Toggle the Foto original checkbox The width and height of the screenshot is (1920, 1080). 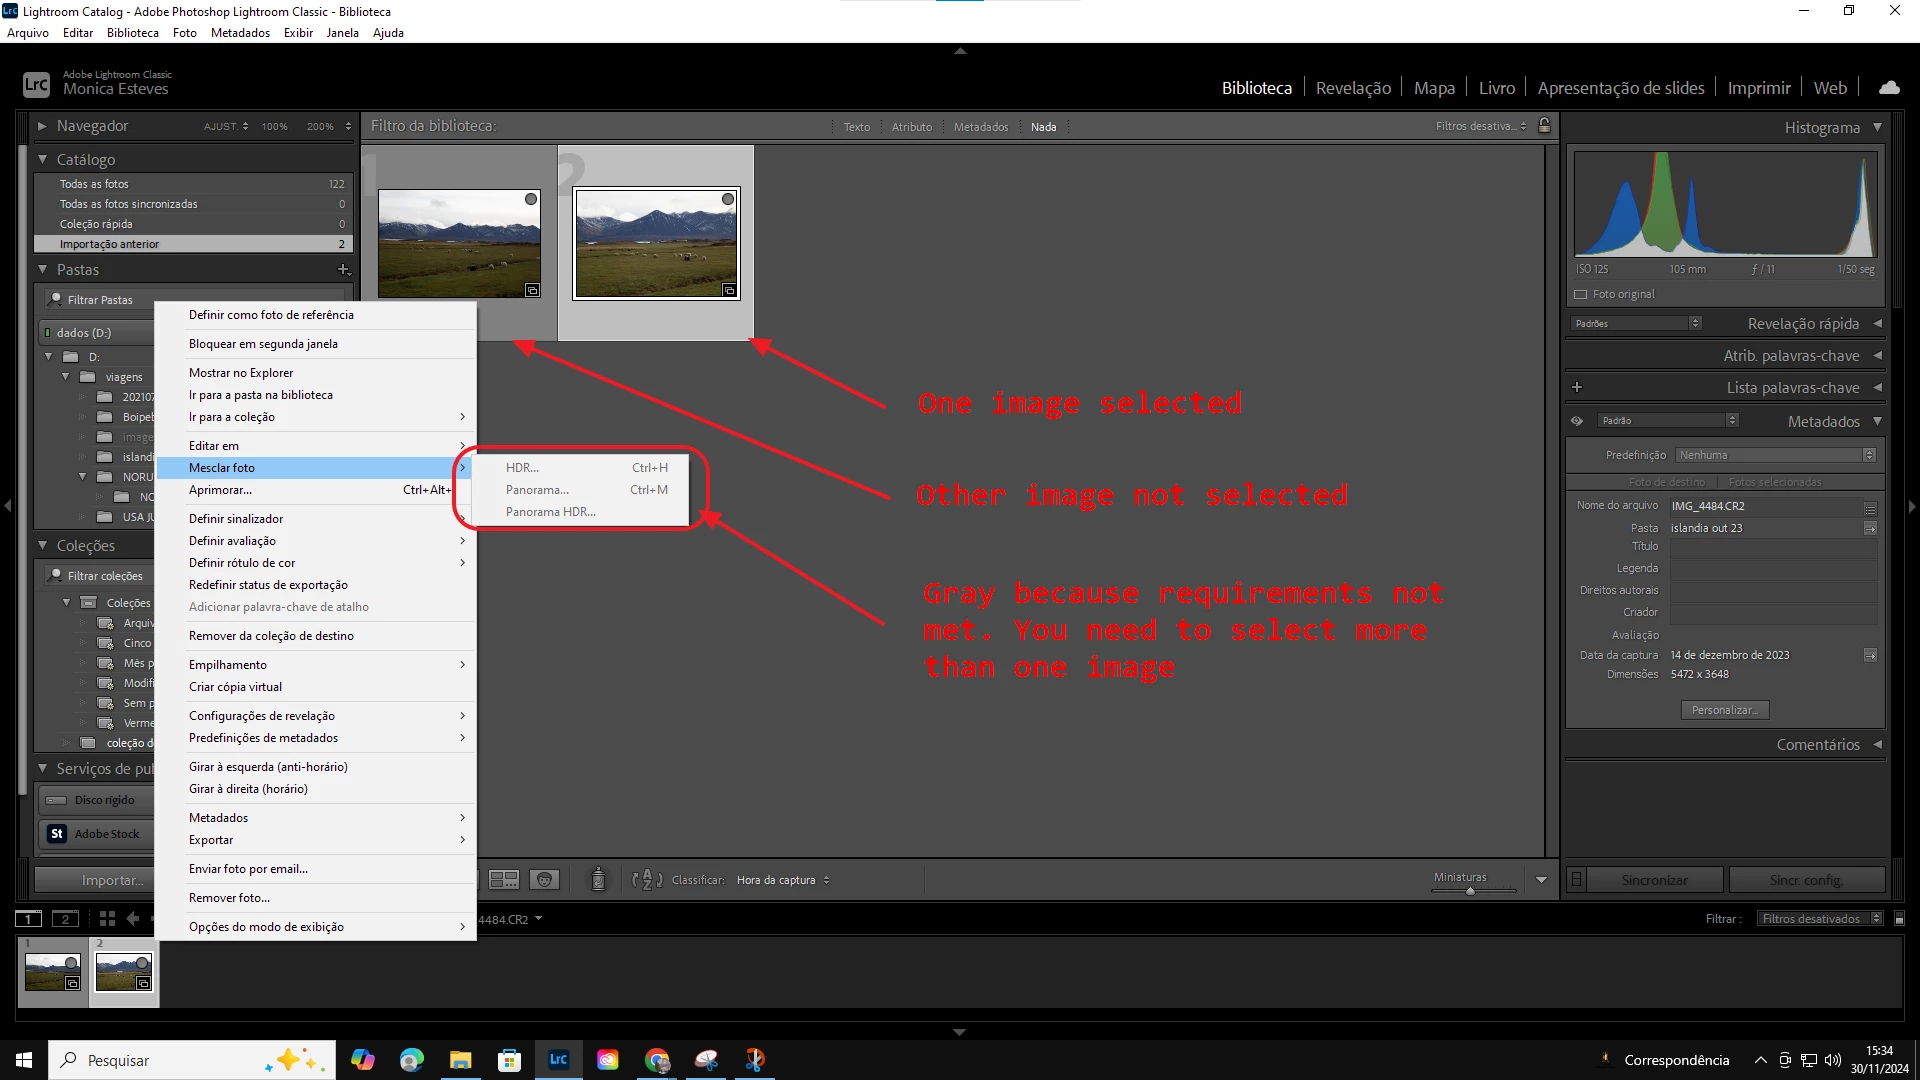(1581, 295)
